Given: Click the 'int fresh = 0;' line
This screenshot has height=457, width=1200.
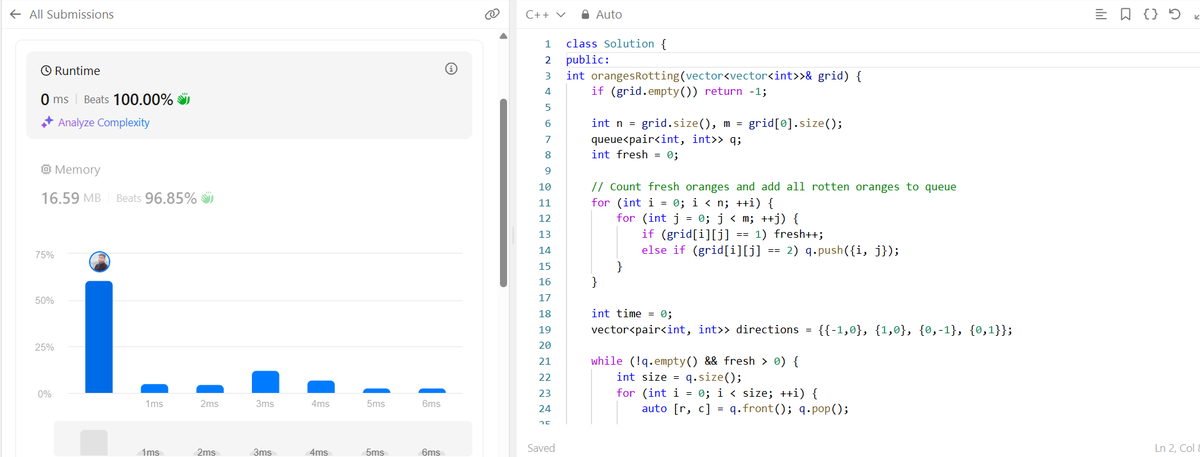Looking at the screenshot, I should (x=635, y=155).
